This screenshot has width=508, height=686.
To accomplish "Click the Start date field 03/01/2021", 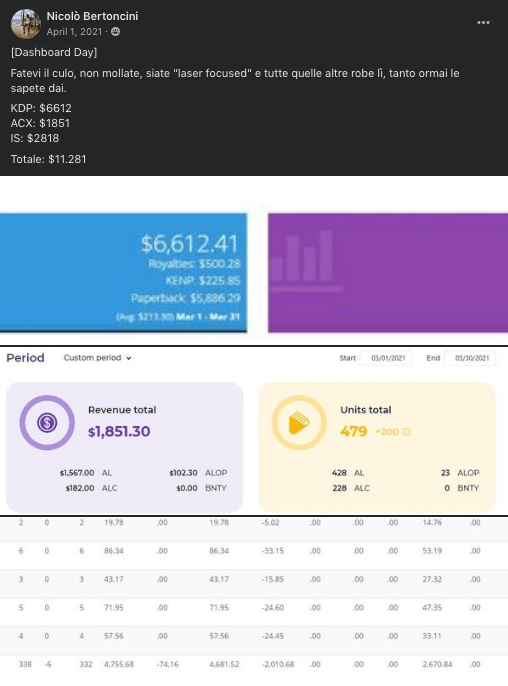I will coord(385,358).
